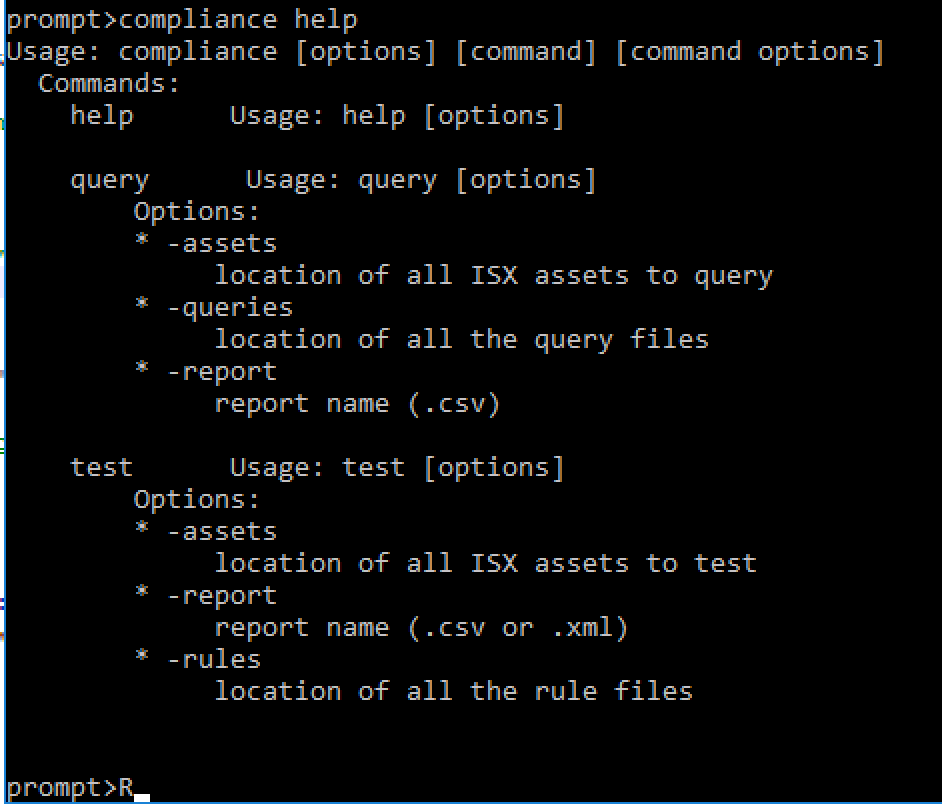942x808 pixels.
Task: Click the 'compliance help' command text
Action: pos(238,19)
